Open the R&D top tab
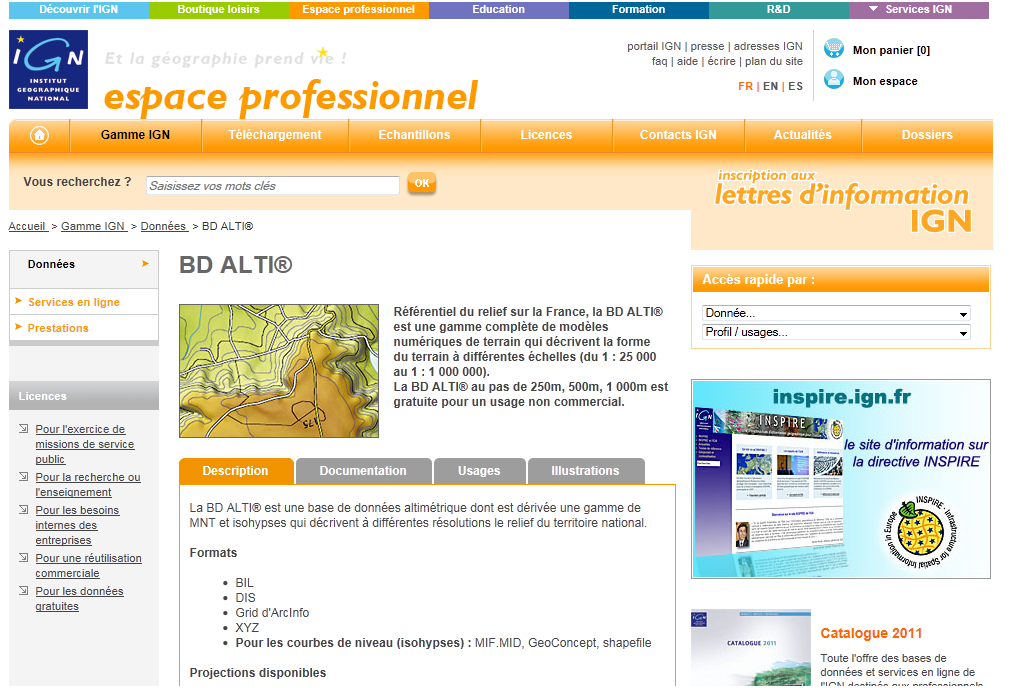The image size is (1020, 688). pos(779,9)
